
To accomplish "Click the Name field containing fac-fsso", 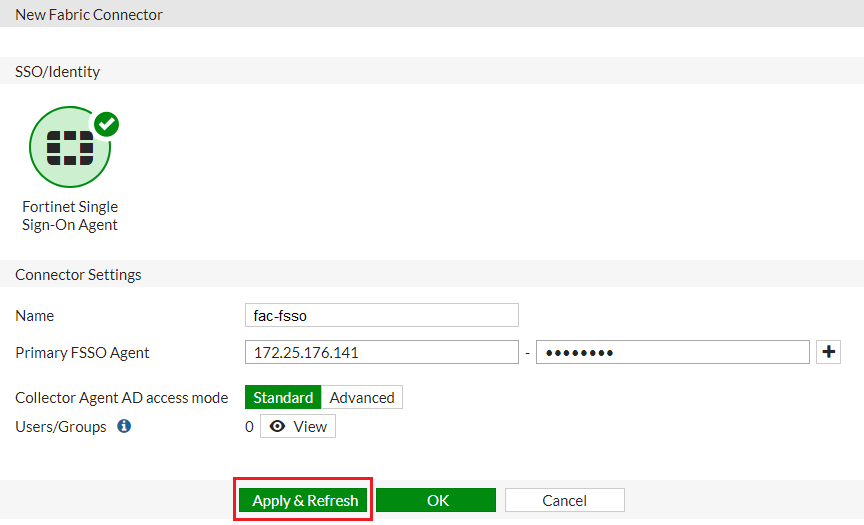I will 381,315.
